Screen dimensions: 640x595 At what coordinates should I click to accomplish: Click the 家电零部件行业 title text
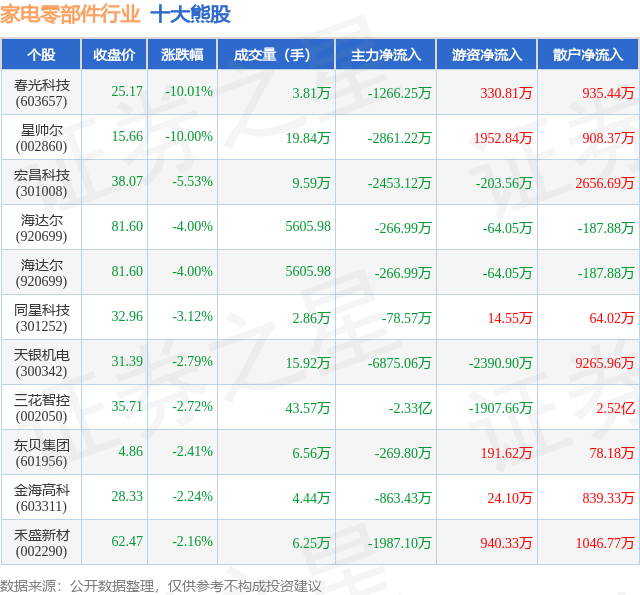(x=70, y=14)
